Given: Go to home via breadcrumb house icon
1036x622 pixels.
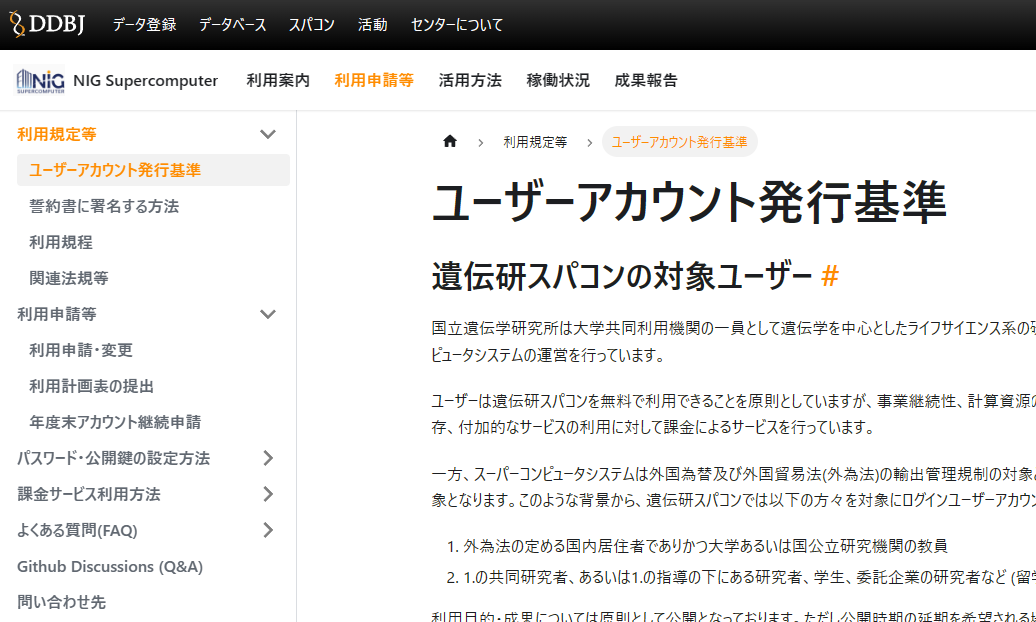Looking at the screenshot, I should click(450, 141).
